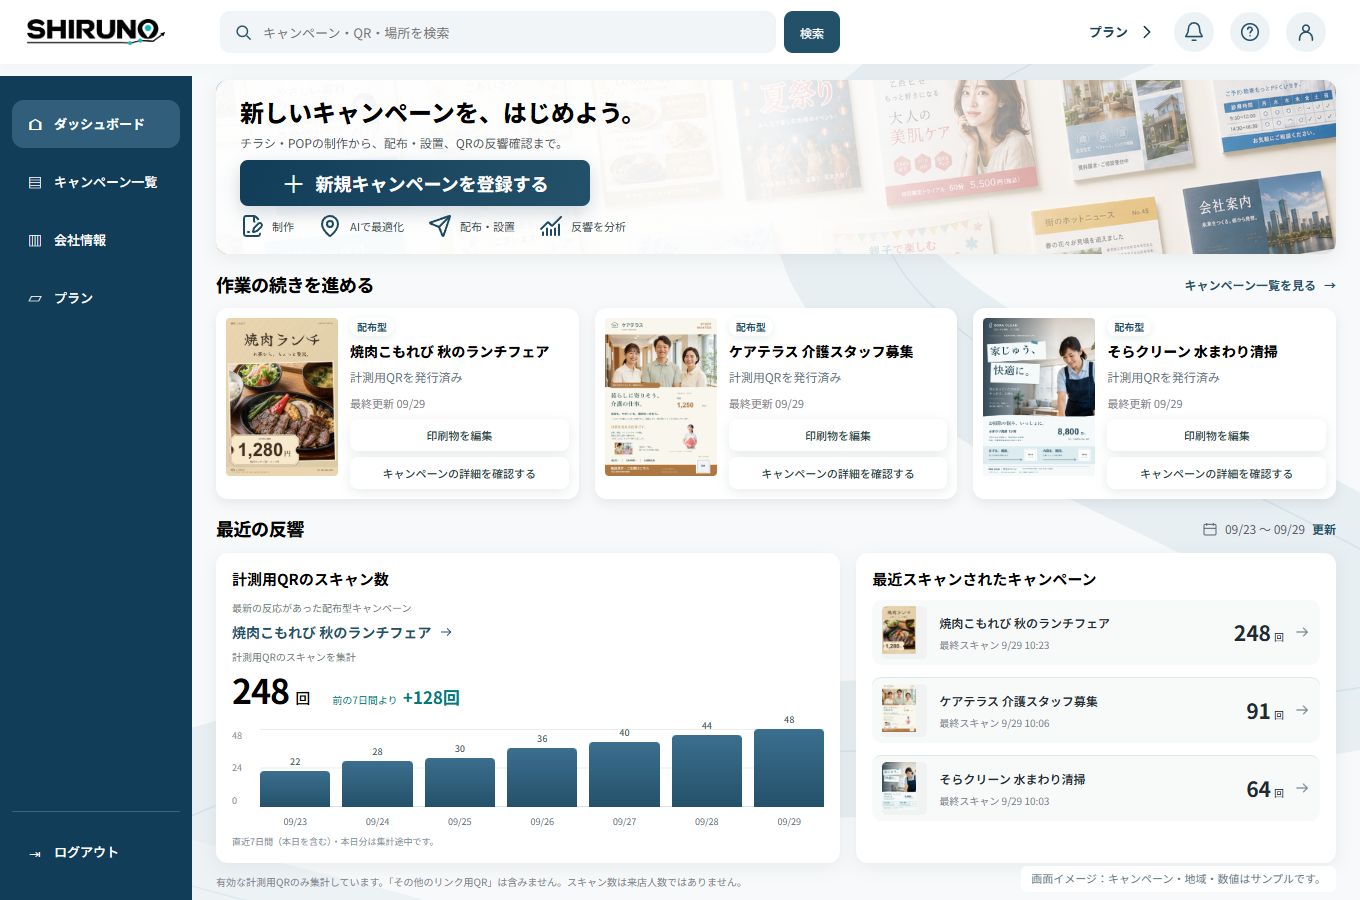
Task: Click the calendar icon beside 09/23～09/29
Action: [x=1210, y=529]
